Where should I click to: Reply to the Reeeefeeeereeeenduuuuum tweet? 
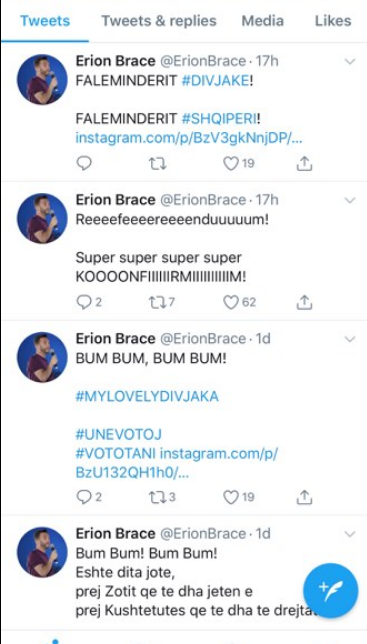(84, 303)
